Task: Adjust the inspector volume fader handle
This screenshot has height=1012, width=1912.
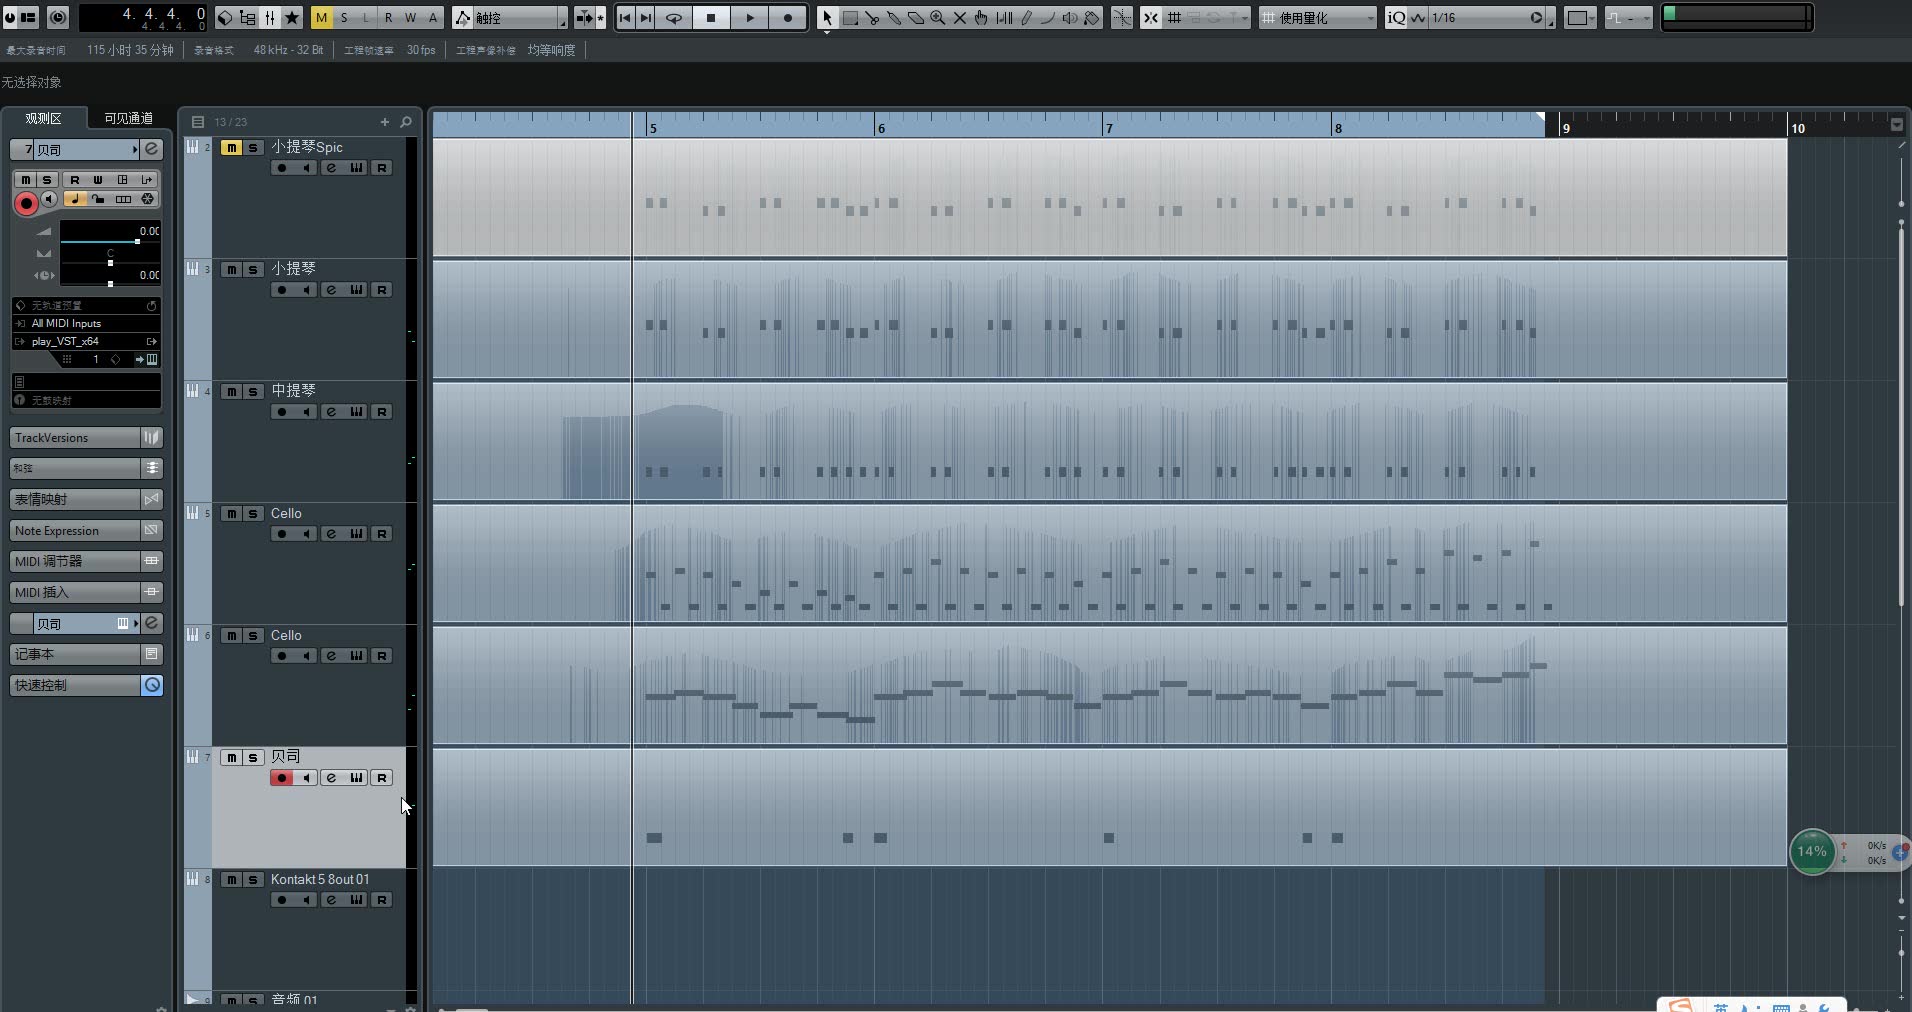Action: (x=137, y=241)
